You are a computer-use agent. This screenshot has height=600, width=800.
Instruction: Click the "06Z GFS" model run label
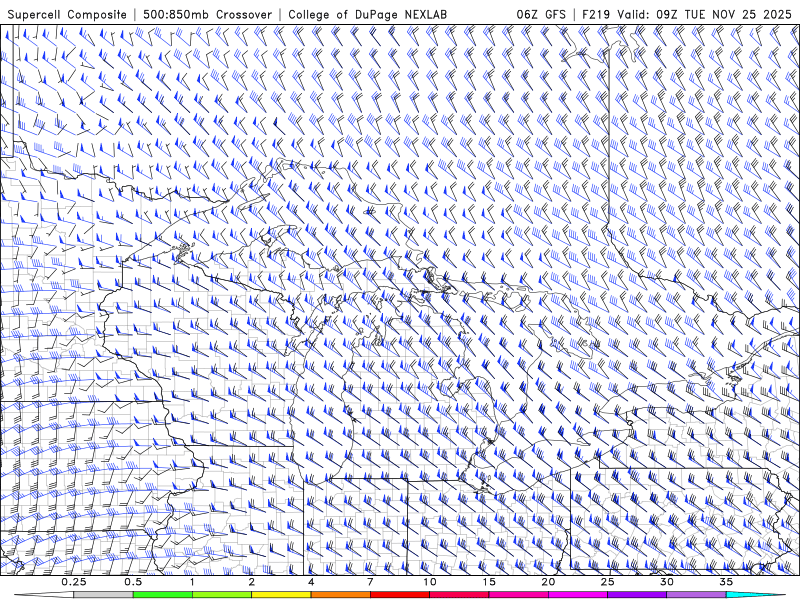tap(541, 14)
